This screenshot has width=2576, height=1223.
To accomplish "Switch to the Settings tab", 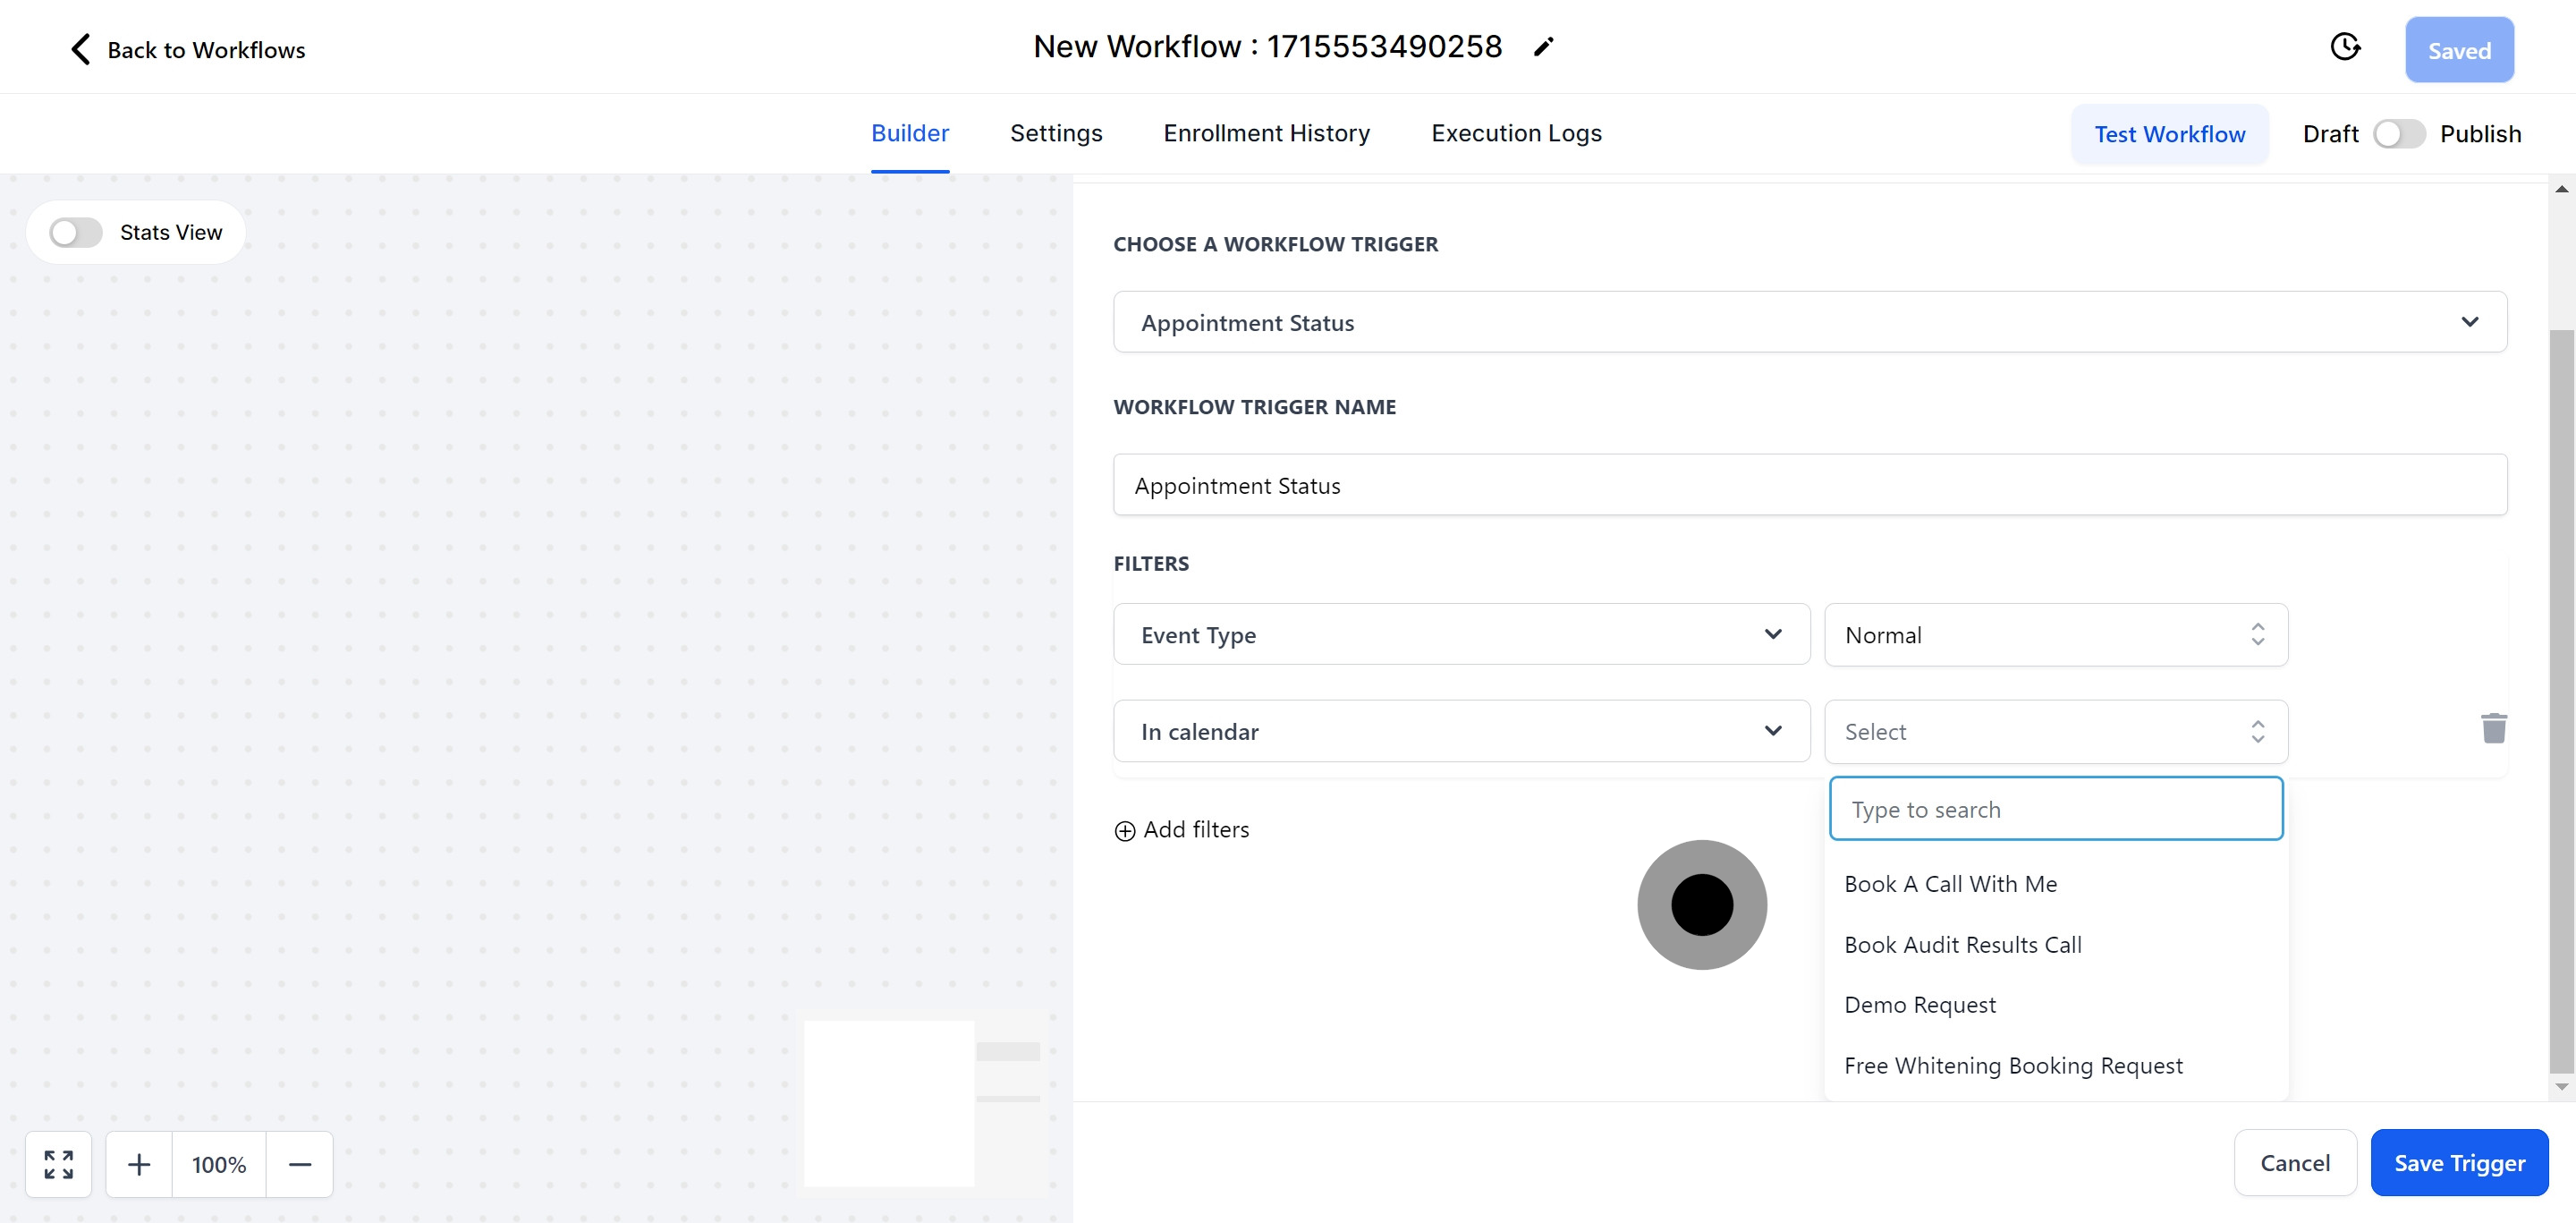I will [x=1055, y=133].
